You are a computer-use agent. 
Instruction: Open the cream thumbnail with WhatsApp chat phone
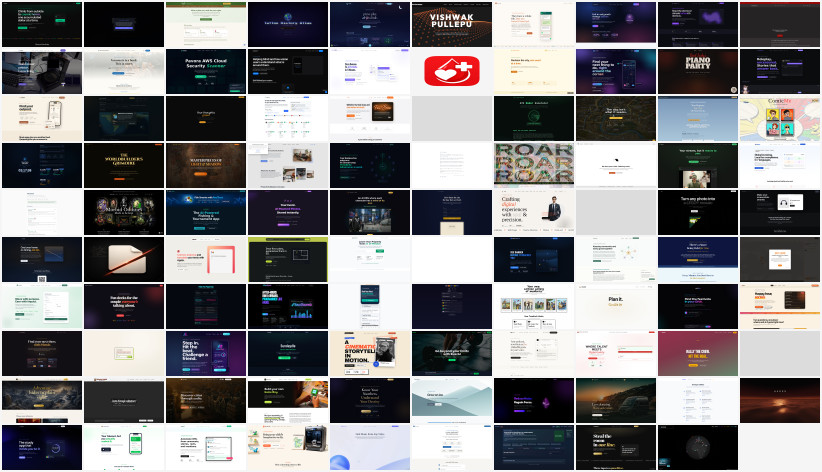pyautogui.click(x=534, y=24)
